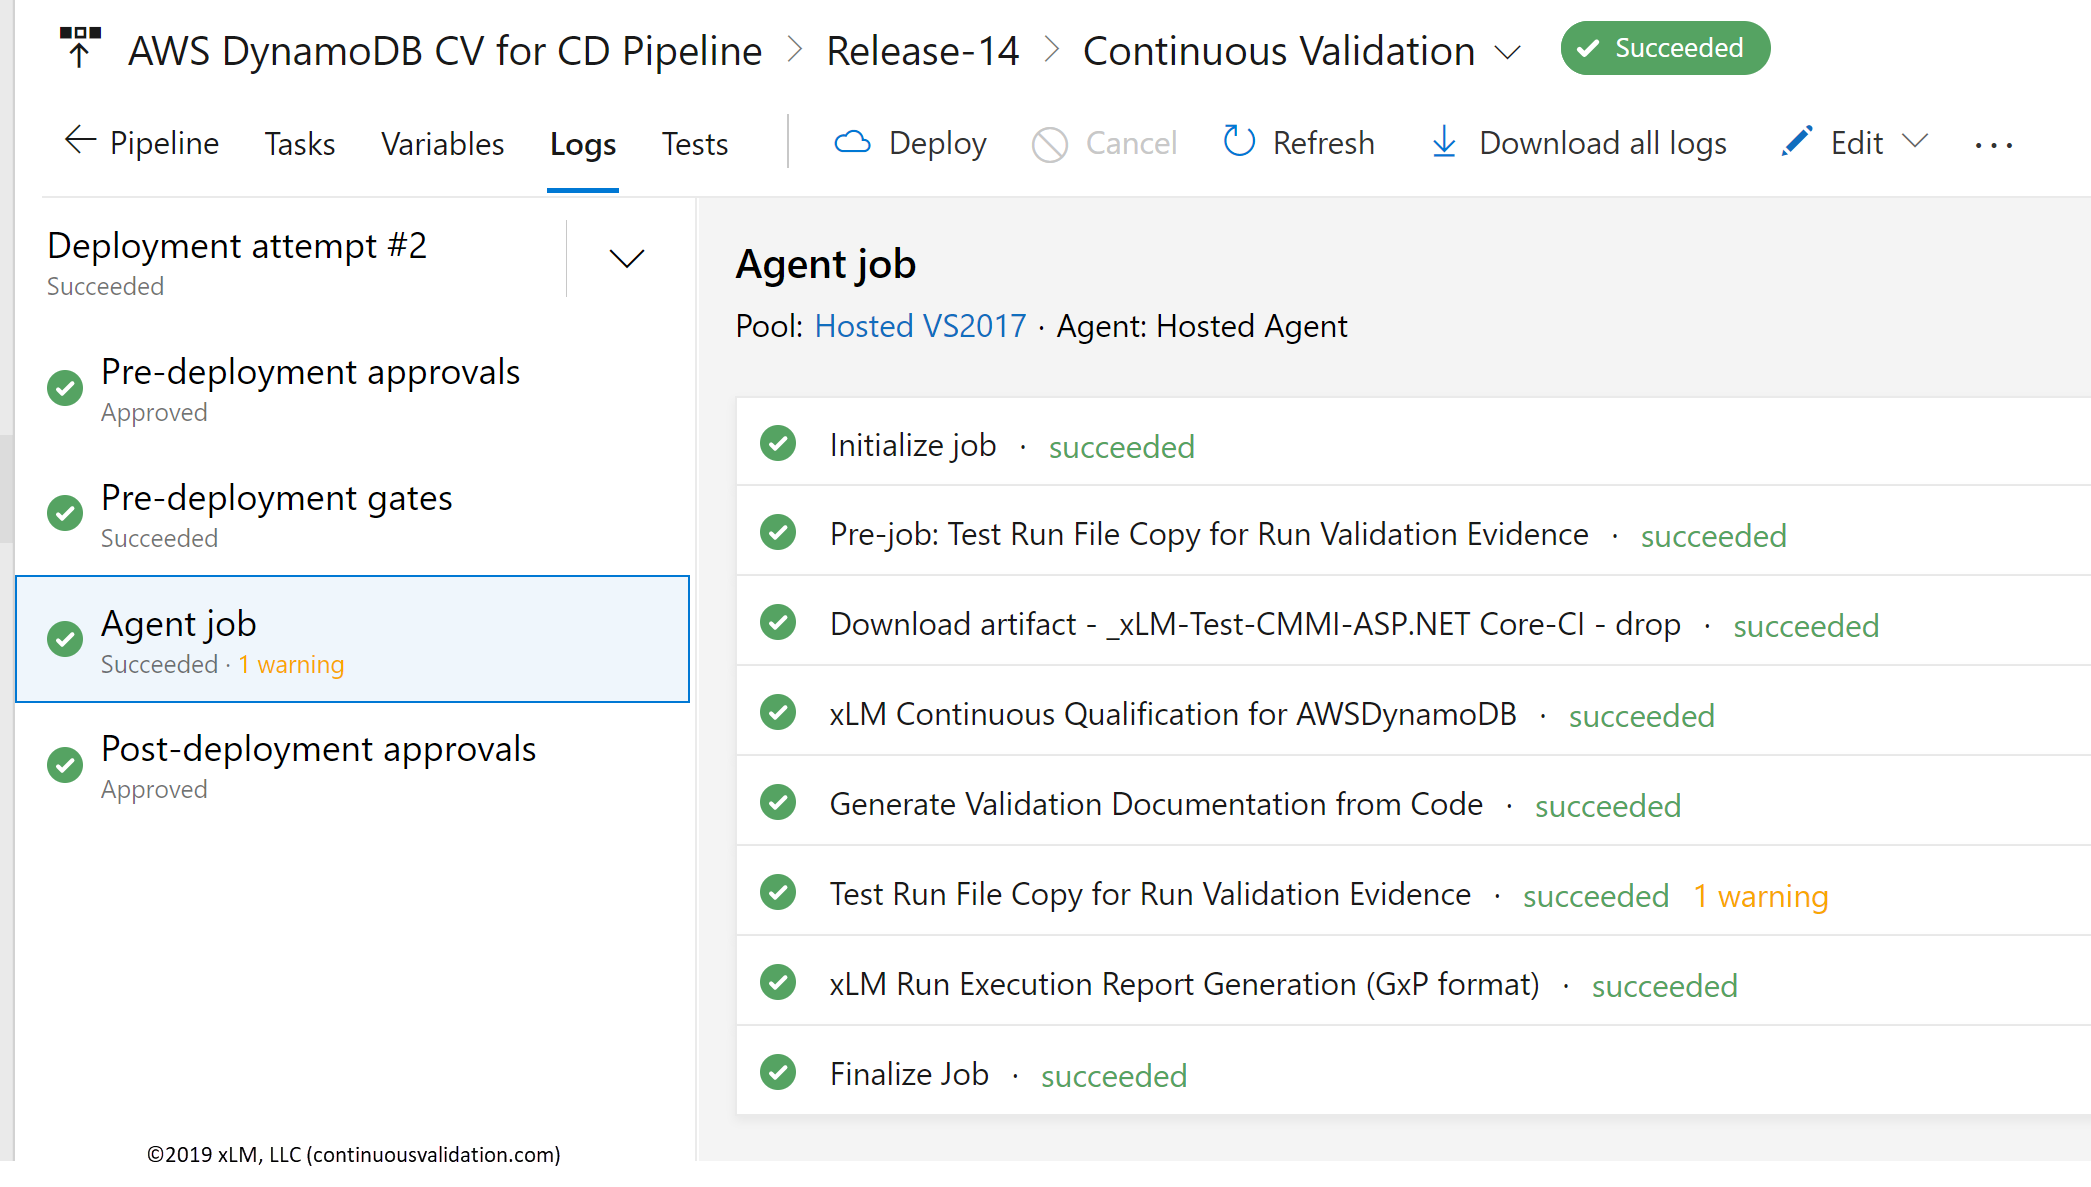Click the Refresh circular arrow icon
The height and width of the screenshot is (1187, 2091).
(x=1239, y=141)
